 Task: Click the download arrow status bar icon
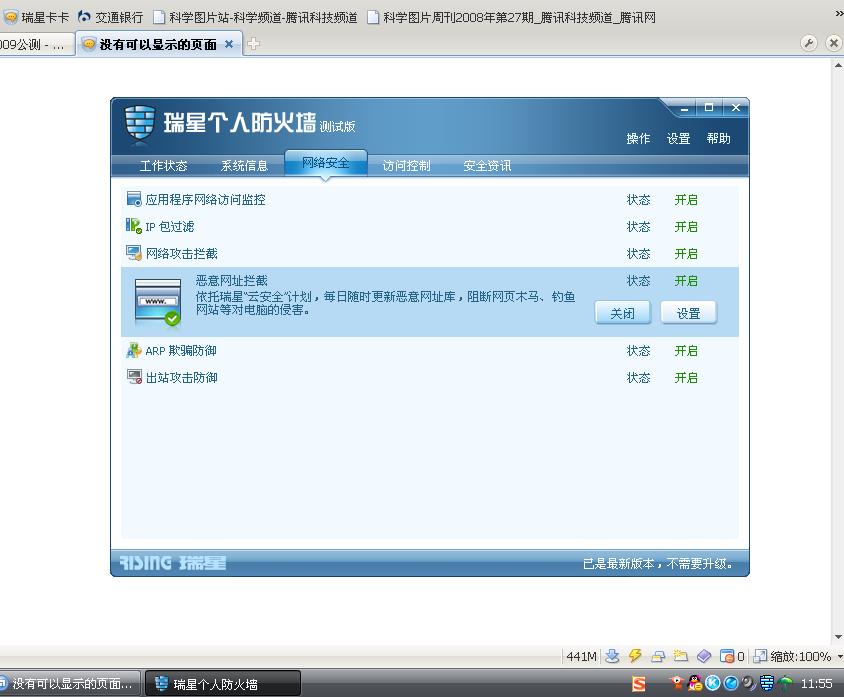coord(612,656)
